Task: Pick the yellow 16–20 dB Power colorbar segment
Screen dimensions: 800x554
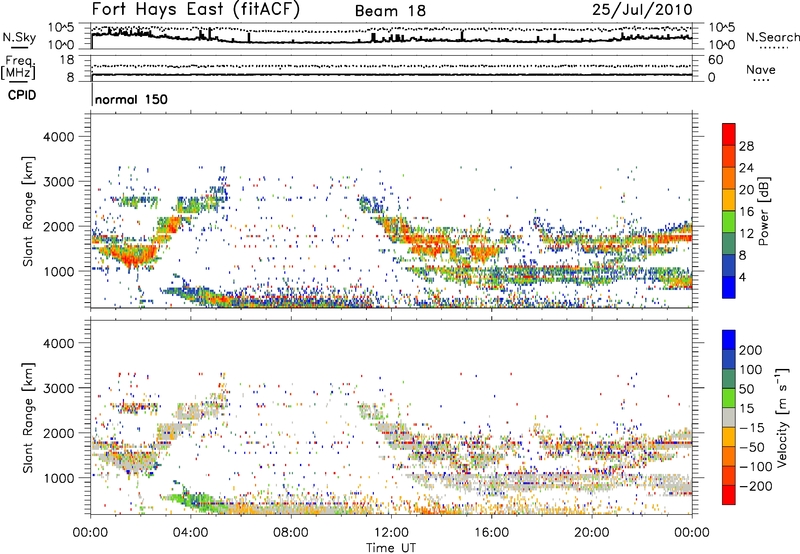Action: click(729, 200)
